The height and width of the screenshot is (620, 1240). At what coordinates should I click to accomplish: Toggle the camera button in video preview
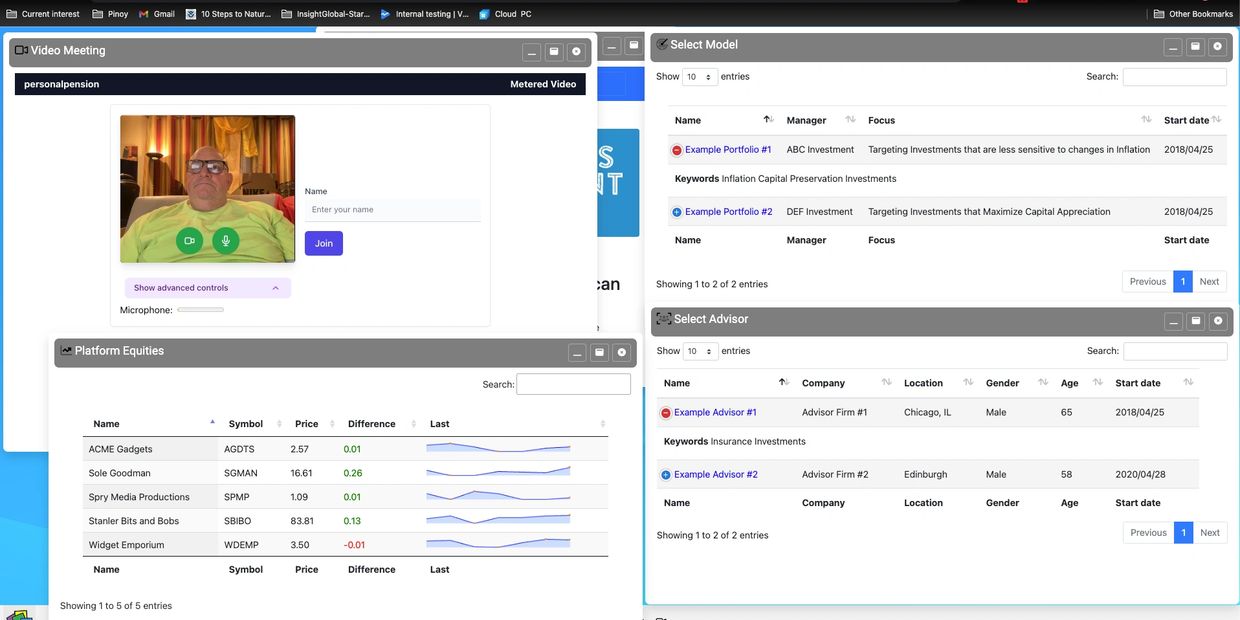(189, 241)
